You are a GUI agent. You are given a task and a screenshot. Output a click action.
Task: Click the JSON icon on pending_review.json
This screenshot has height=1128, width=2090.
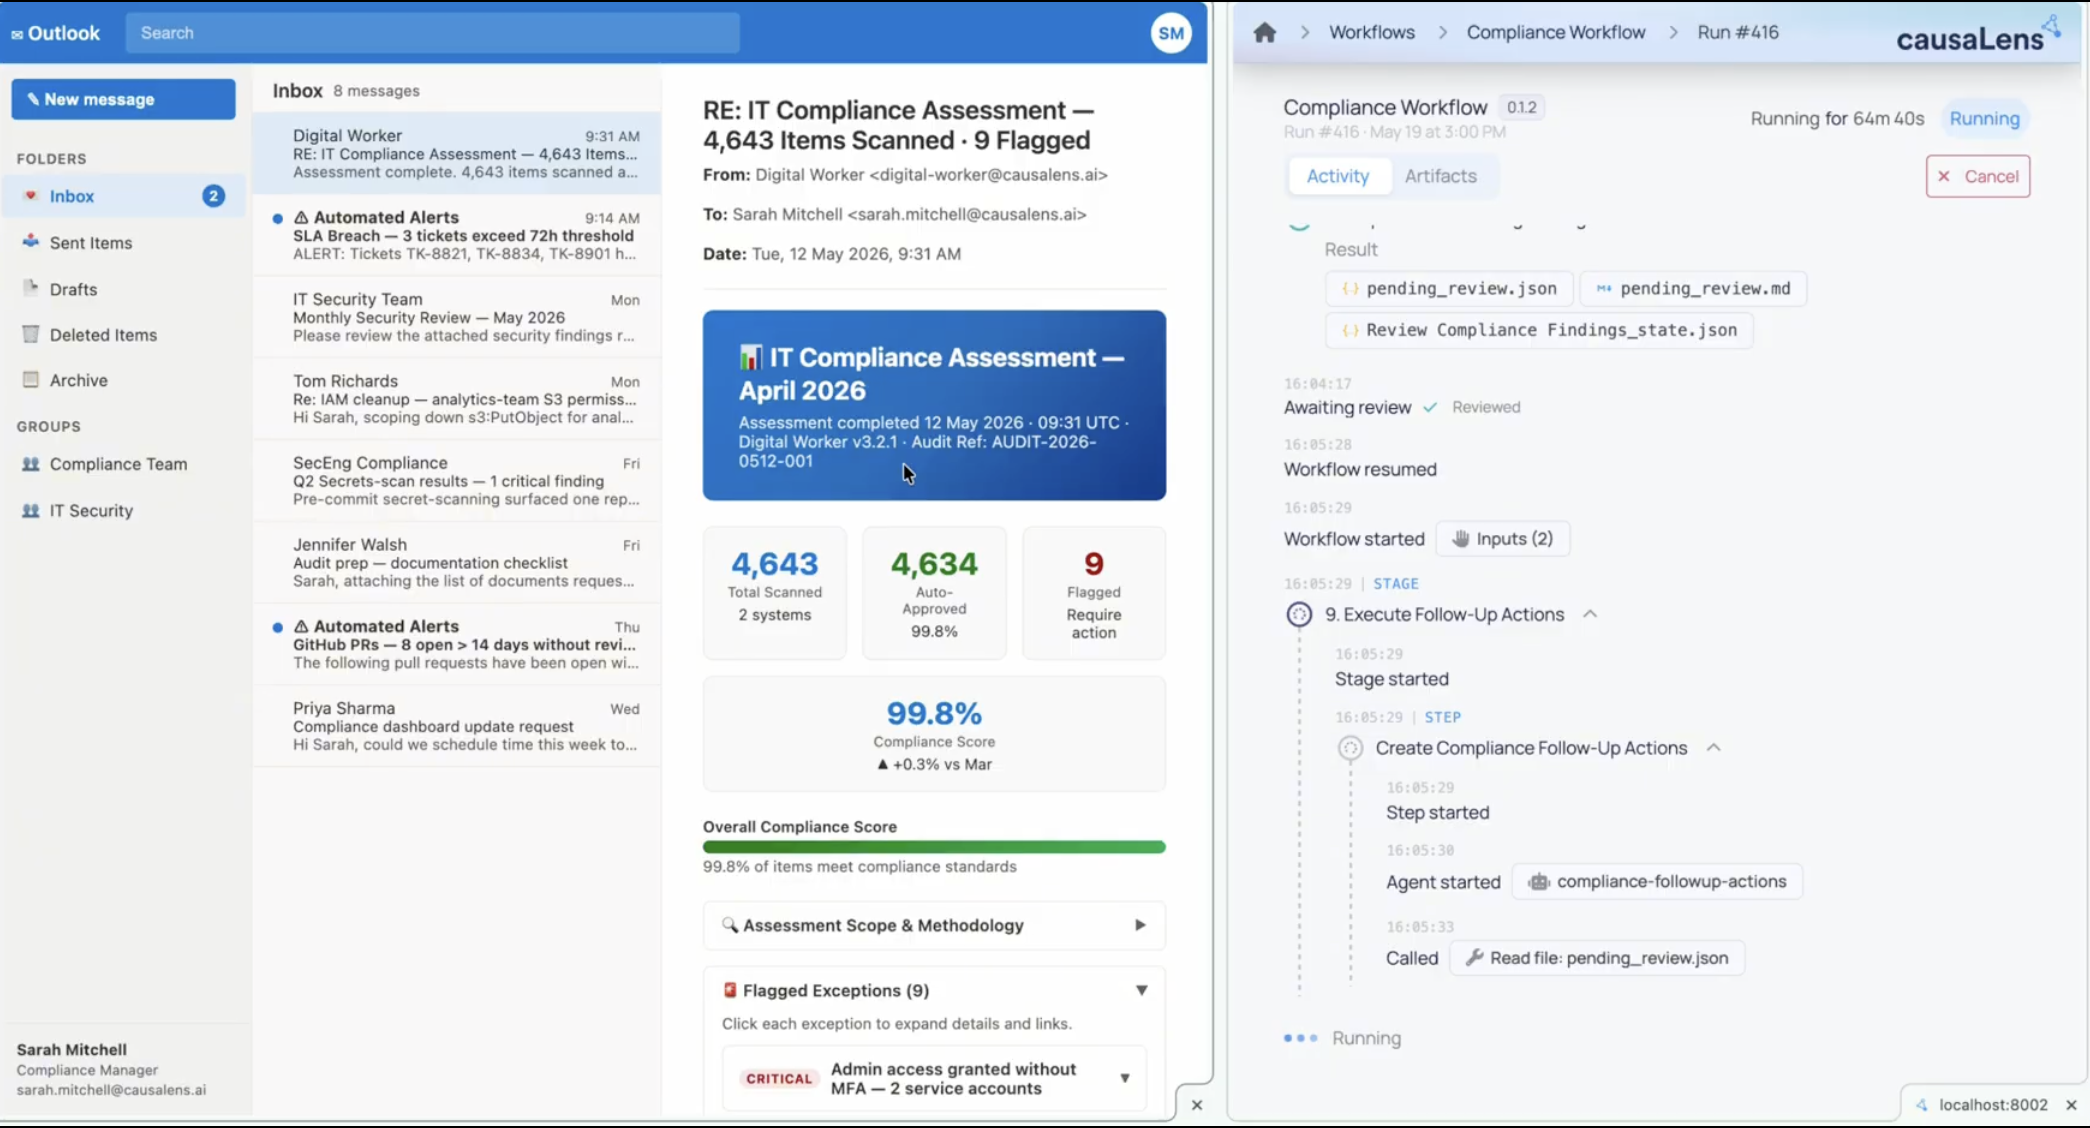point(1350,289)
